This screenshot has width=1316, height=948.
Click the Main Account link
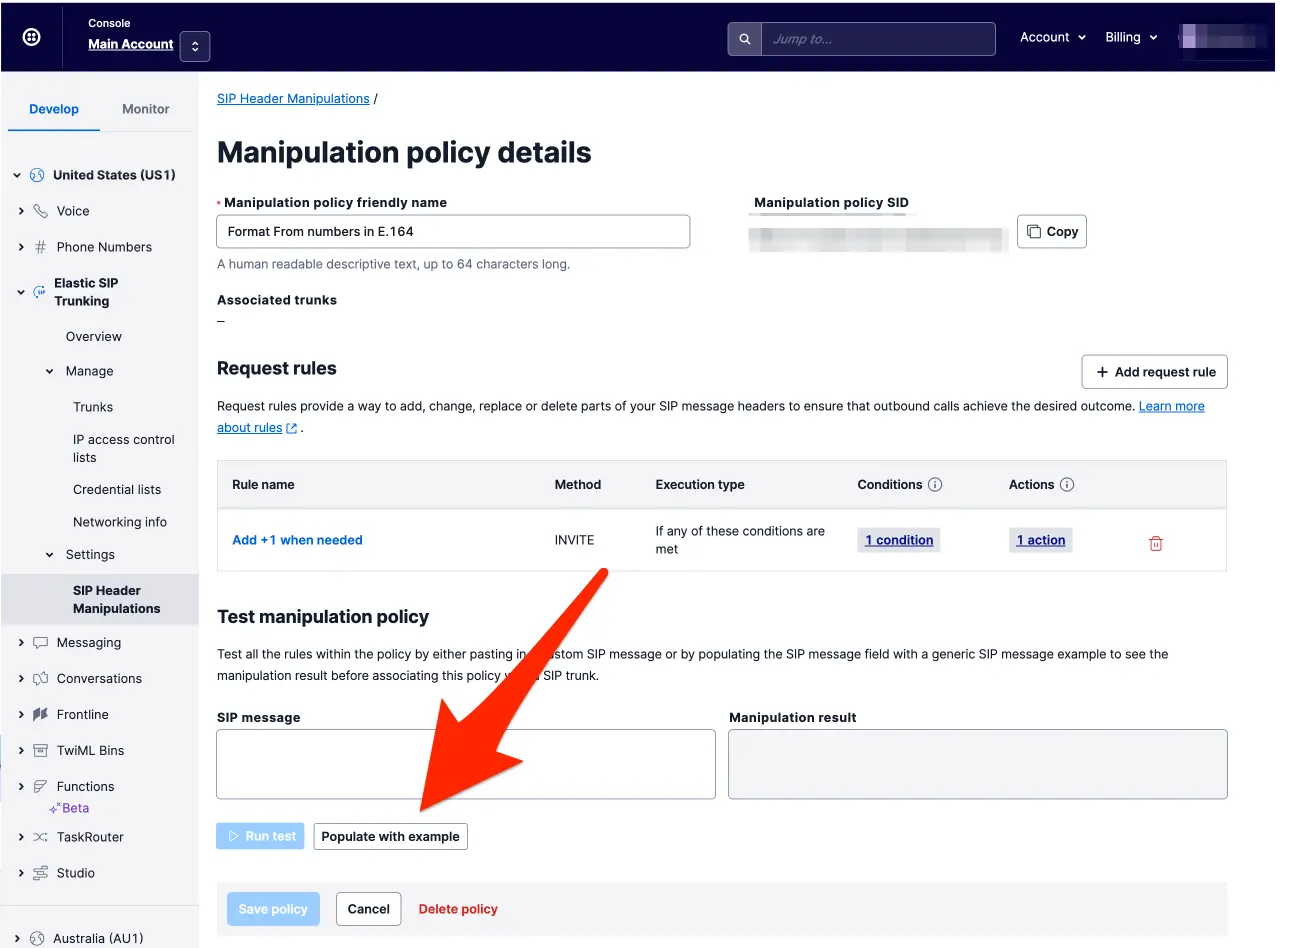pos(130,44)
